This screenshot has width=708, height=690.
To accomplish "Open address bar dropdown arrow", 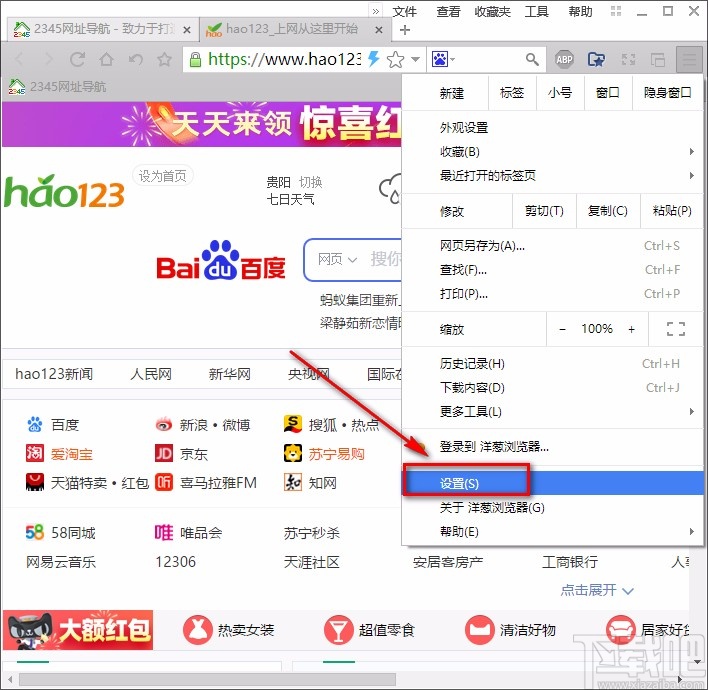I will coord(416,59).
